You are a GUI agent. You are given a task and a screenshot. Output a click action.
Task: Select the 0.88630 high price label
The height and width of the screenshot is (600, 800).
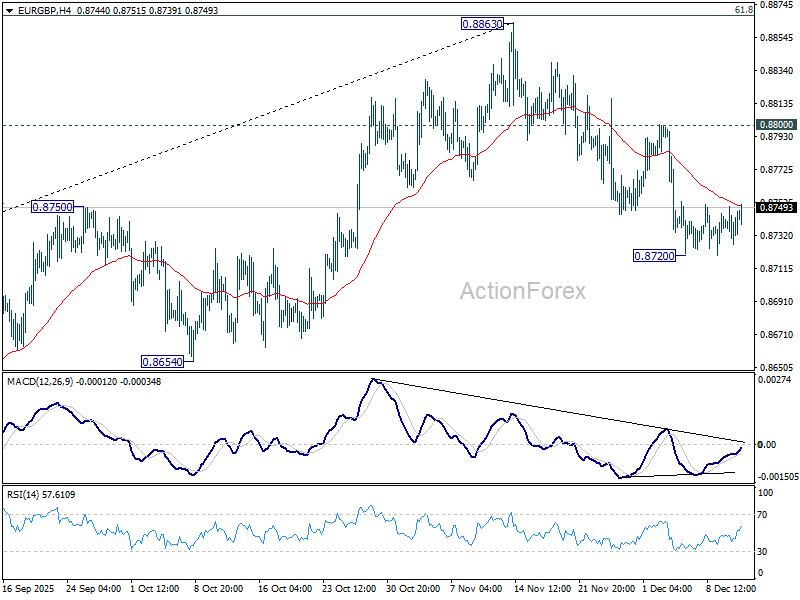(x=482, y=23)
